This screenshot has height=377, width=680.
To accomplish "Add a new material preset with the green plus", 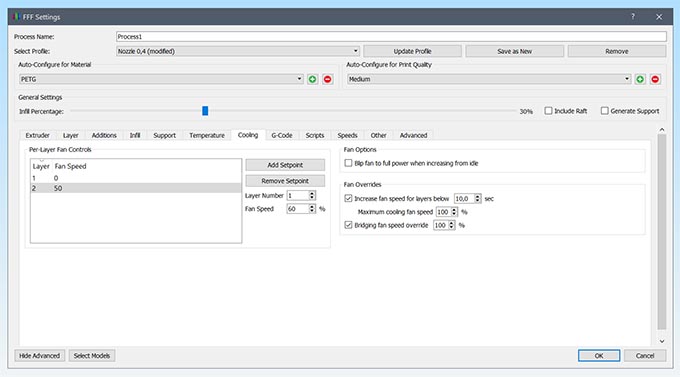I will (x=312, y=79).
